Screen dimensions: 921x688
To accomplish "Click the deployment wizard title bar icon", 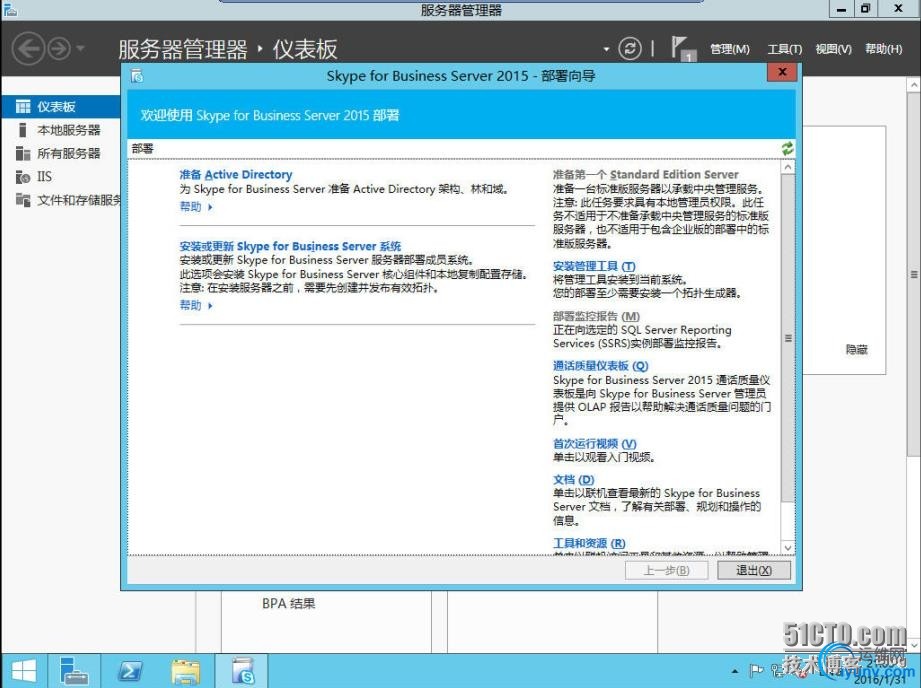I will 137,76.
